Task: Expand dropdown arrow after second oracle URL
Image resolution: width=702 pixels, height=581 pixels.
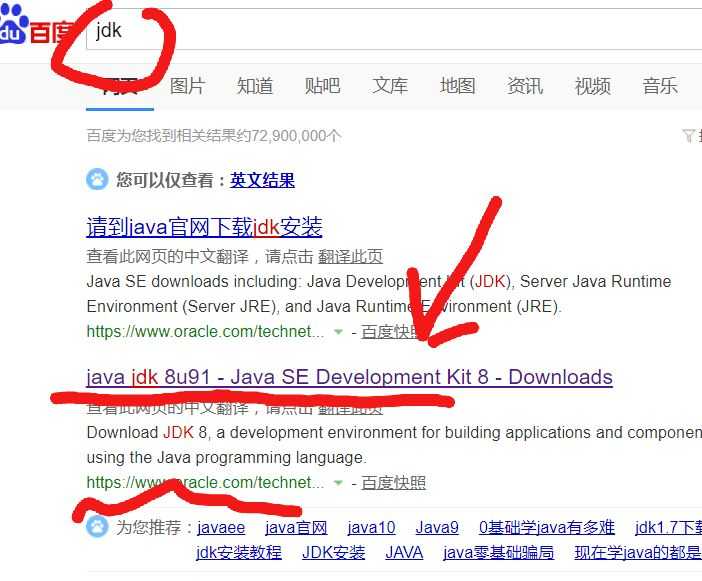Action: [x=338, y=483]
